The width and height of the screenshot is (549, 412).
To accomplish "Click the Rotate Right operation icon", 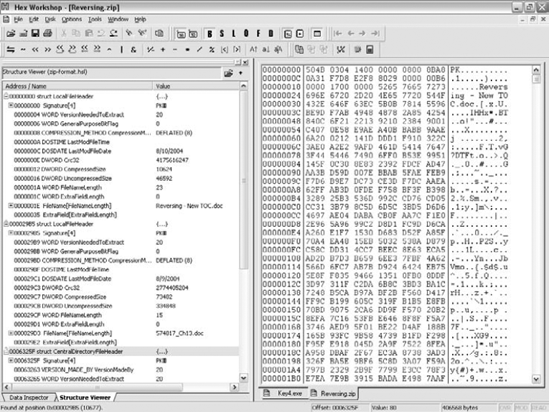I will 72,50.
